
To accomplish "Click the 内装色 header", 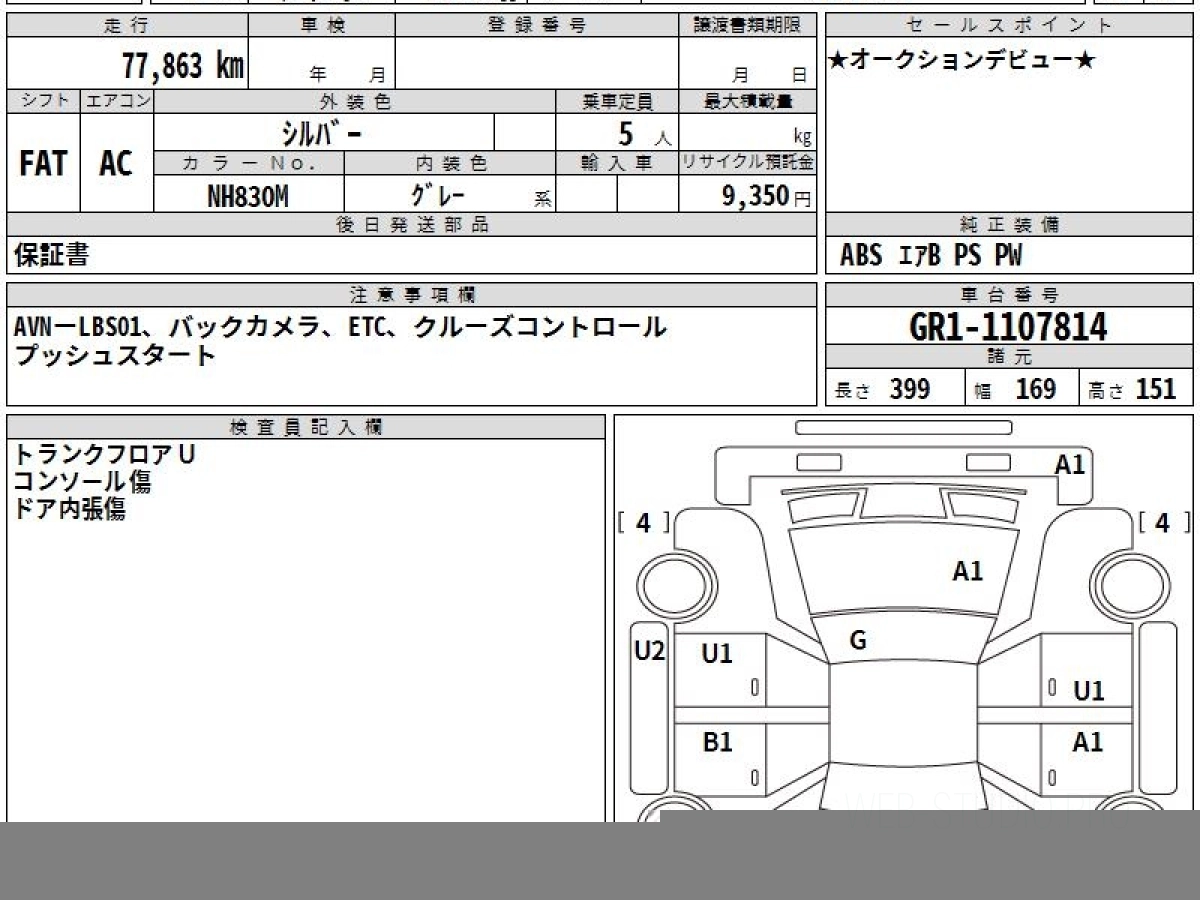I will pyautogui.click(x=450, y=163).
